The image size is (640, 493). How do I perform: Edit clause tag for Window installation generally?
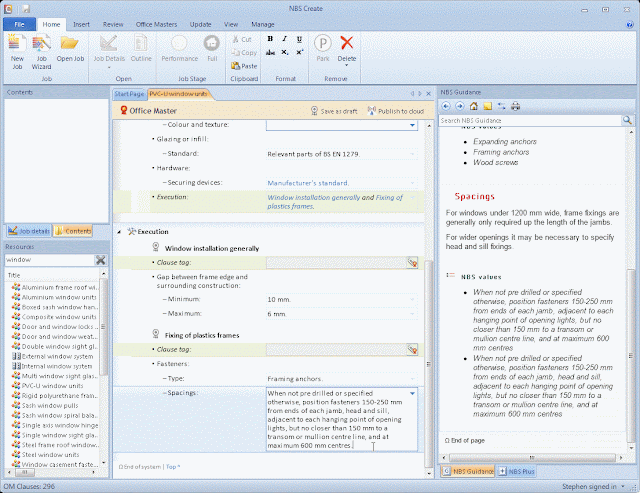click(413, 263)
